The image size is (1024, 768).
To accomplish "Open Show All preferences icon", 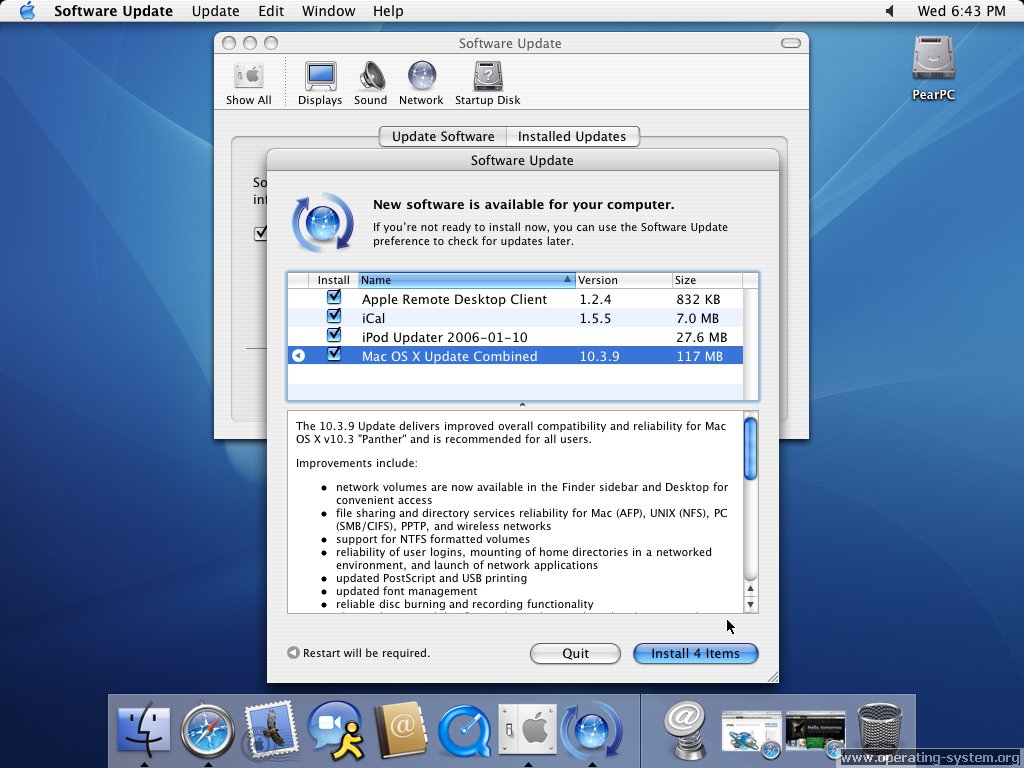I will point(249,83).
